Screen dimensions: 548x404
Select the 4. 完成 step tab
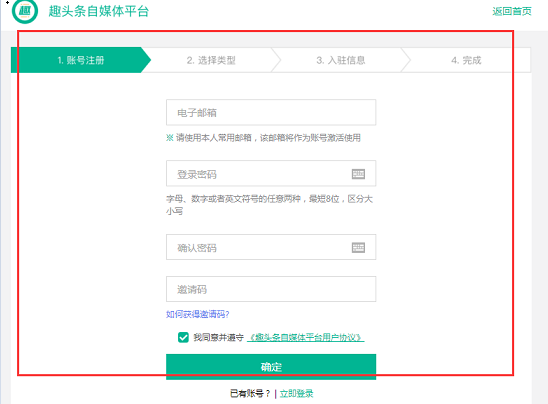pyautogui.click(x=466, y=60)
